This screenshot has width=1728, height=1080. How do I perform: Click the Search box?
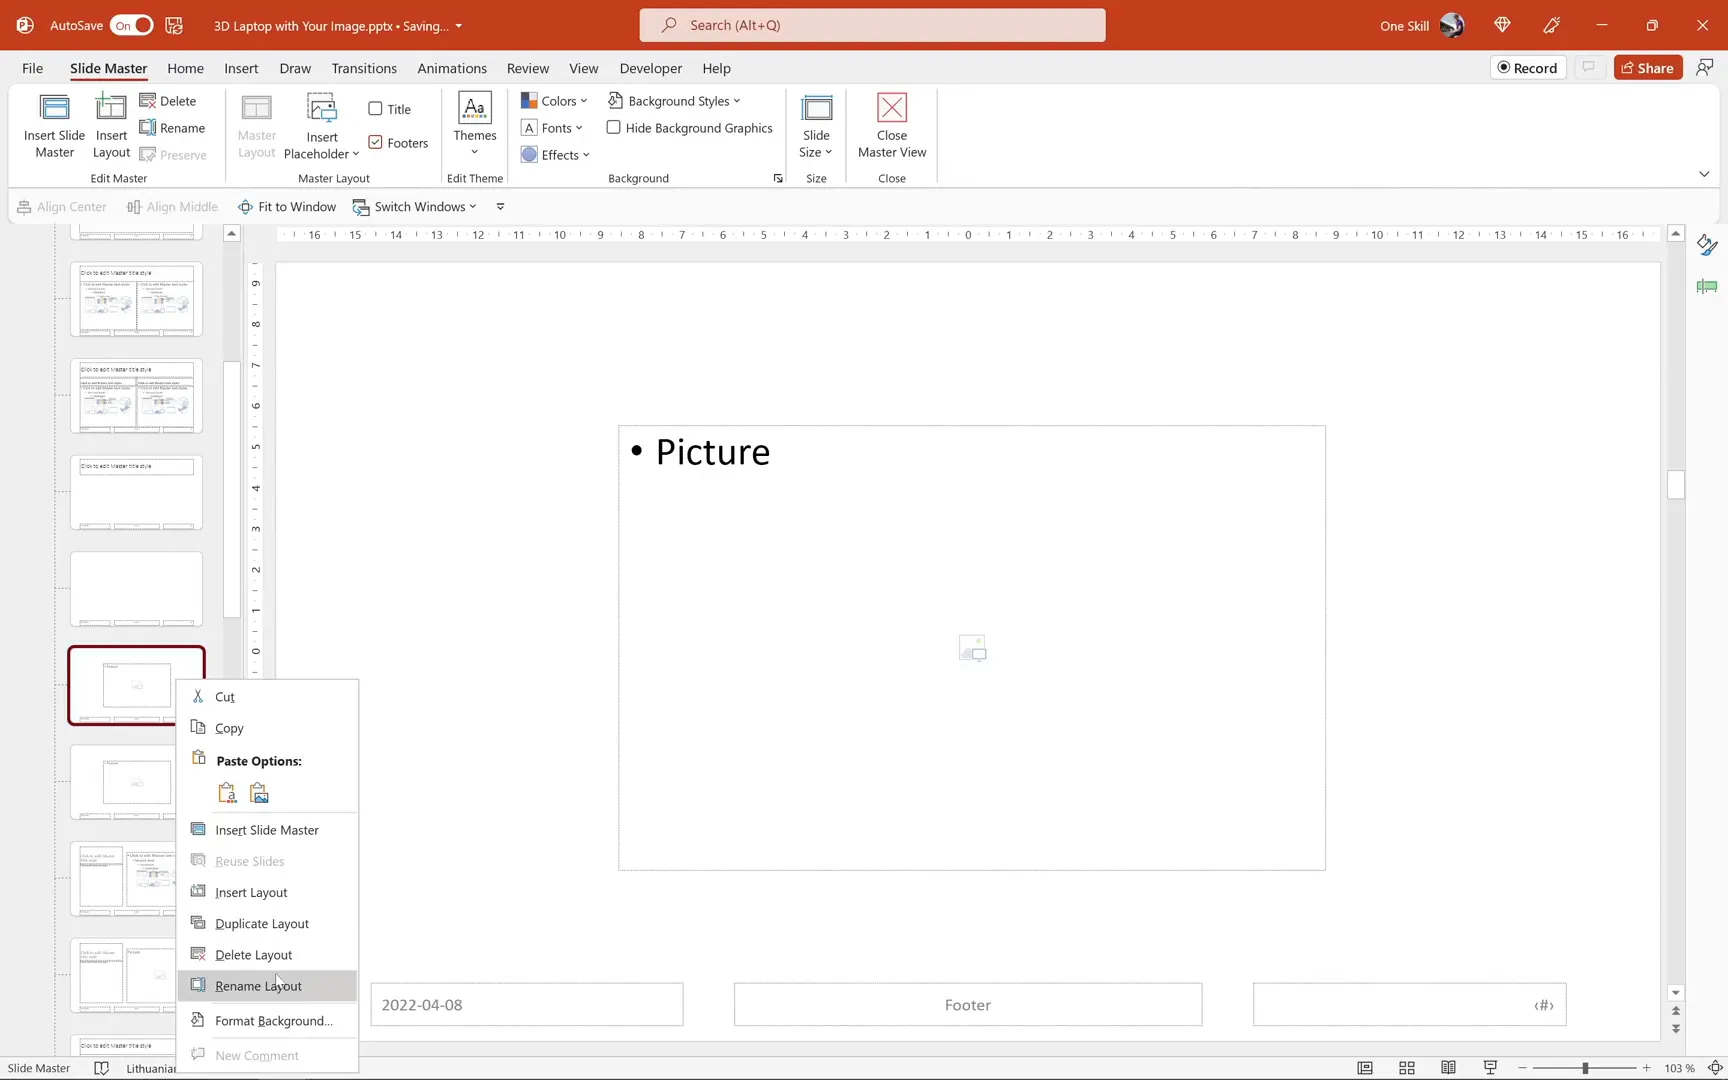tap(872, 25)
